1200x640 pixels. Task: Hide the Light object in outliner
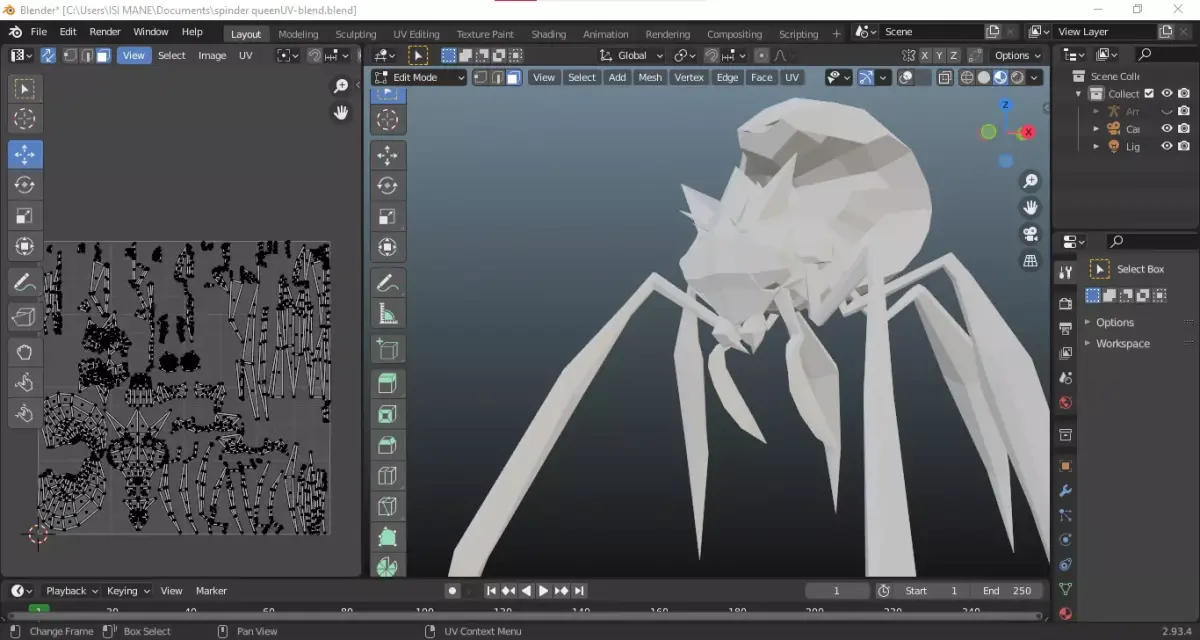pyautogui.click(x=1166, y=146)
